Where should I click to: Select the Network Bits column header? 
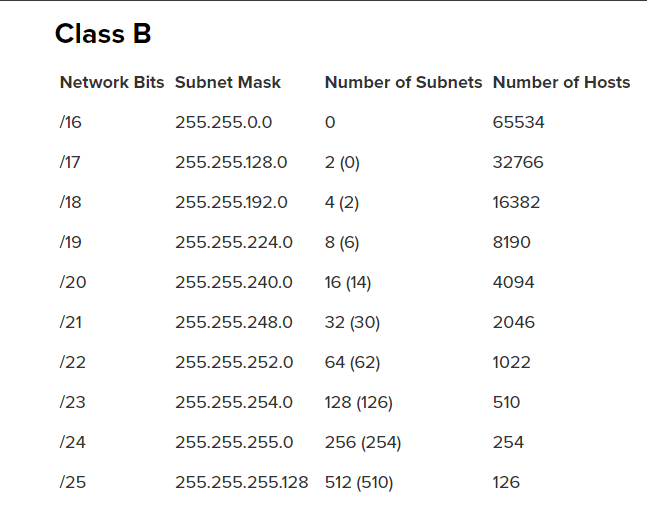pyautogui.click(x=112, y=83)
